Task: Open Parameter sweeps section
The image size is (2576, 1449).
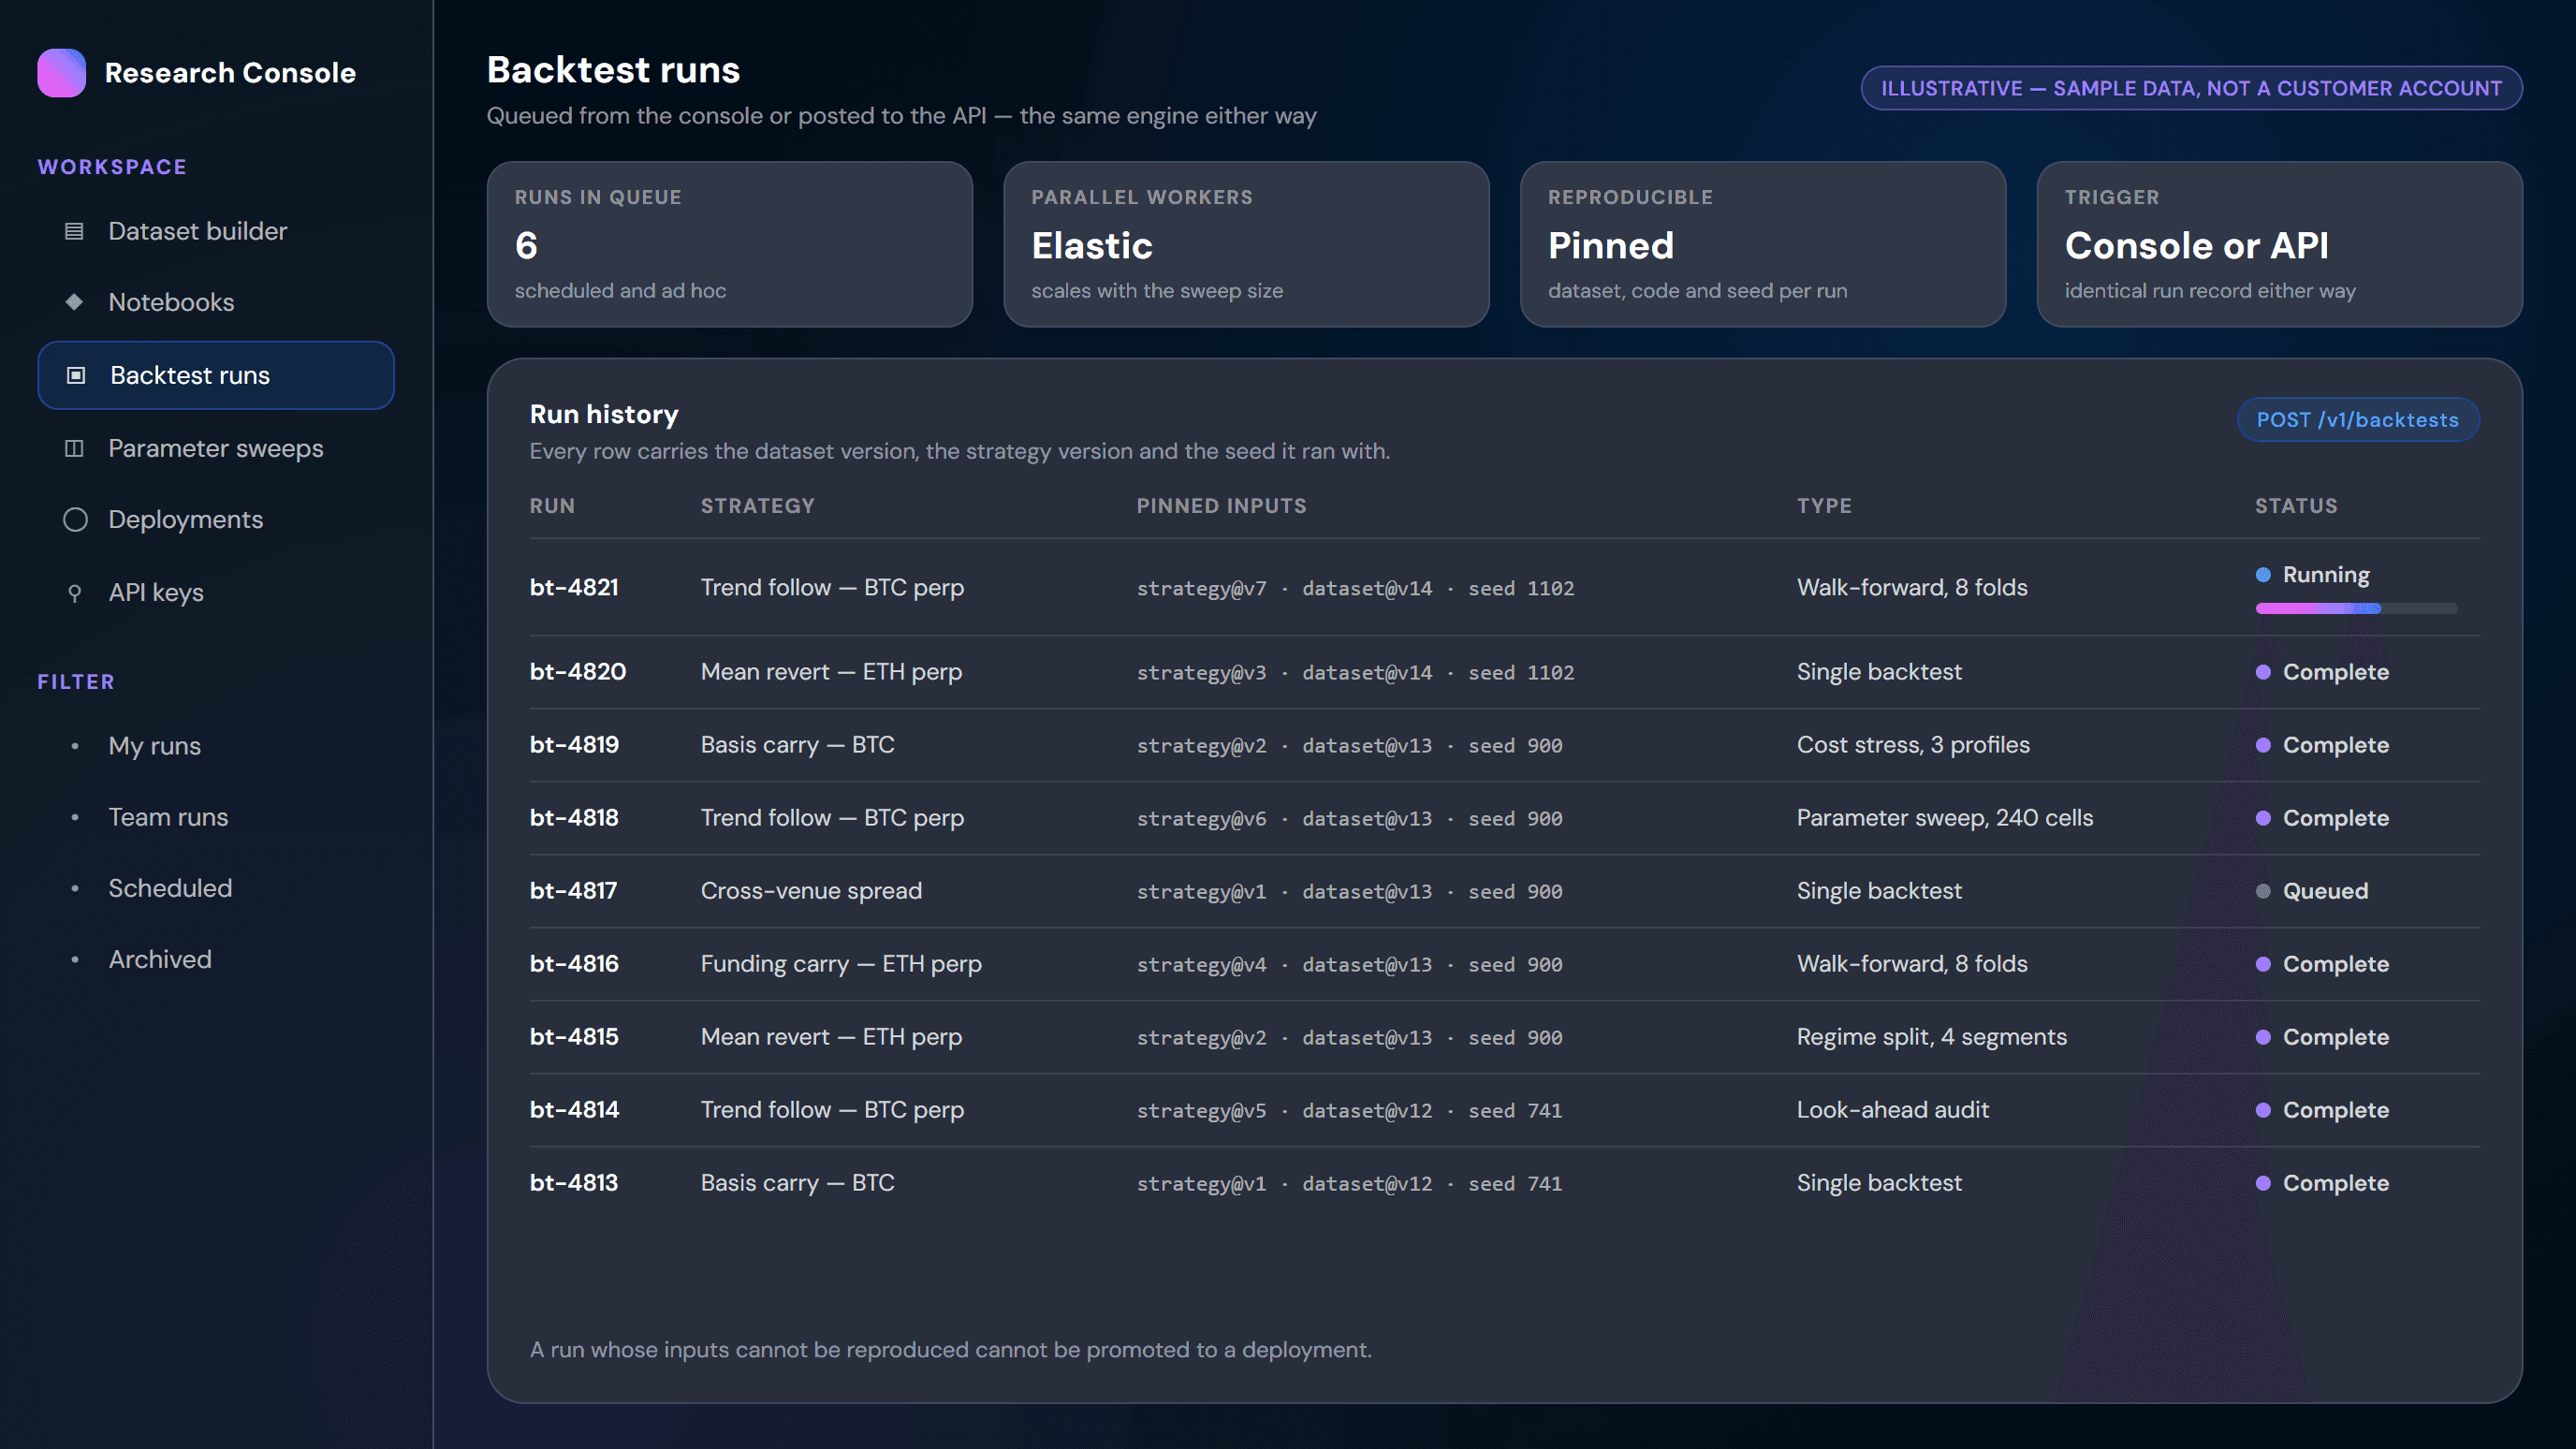Action: [x=216, y=448]
